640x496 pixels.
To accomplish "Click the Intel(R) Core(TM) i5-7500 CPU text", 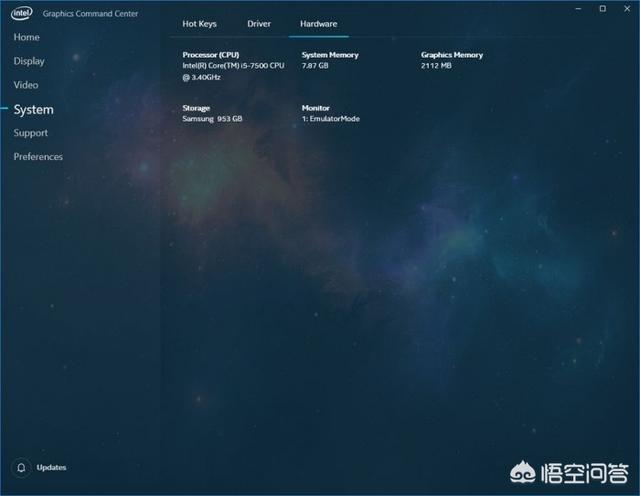I will coord(233,66).
